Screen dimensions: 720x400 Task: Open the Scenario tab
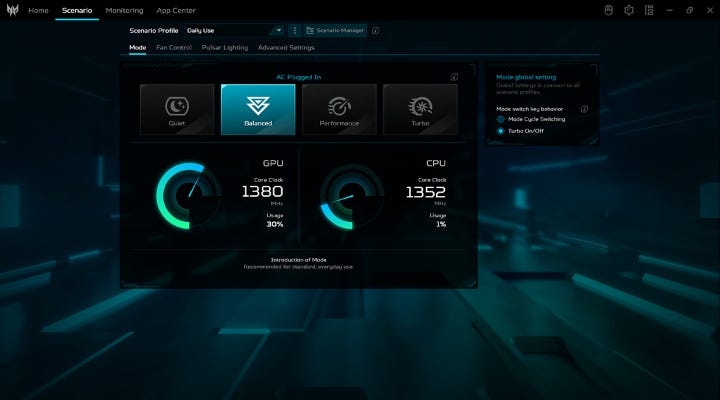click(77, 10)
